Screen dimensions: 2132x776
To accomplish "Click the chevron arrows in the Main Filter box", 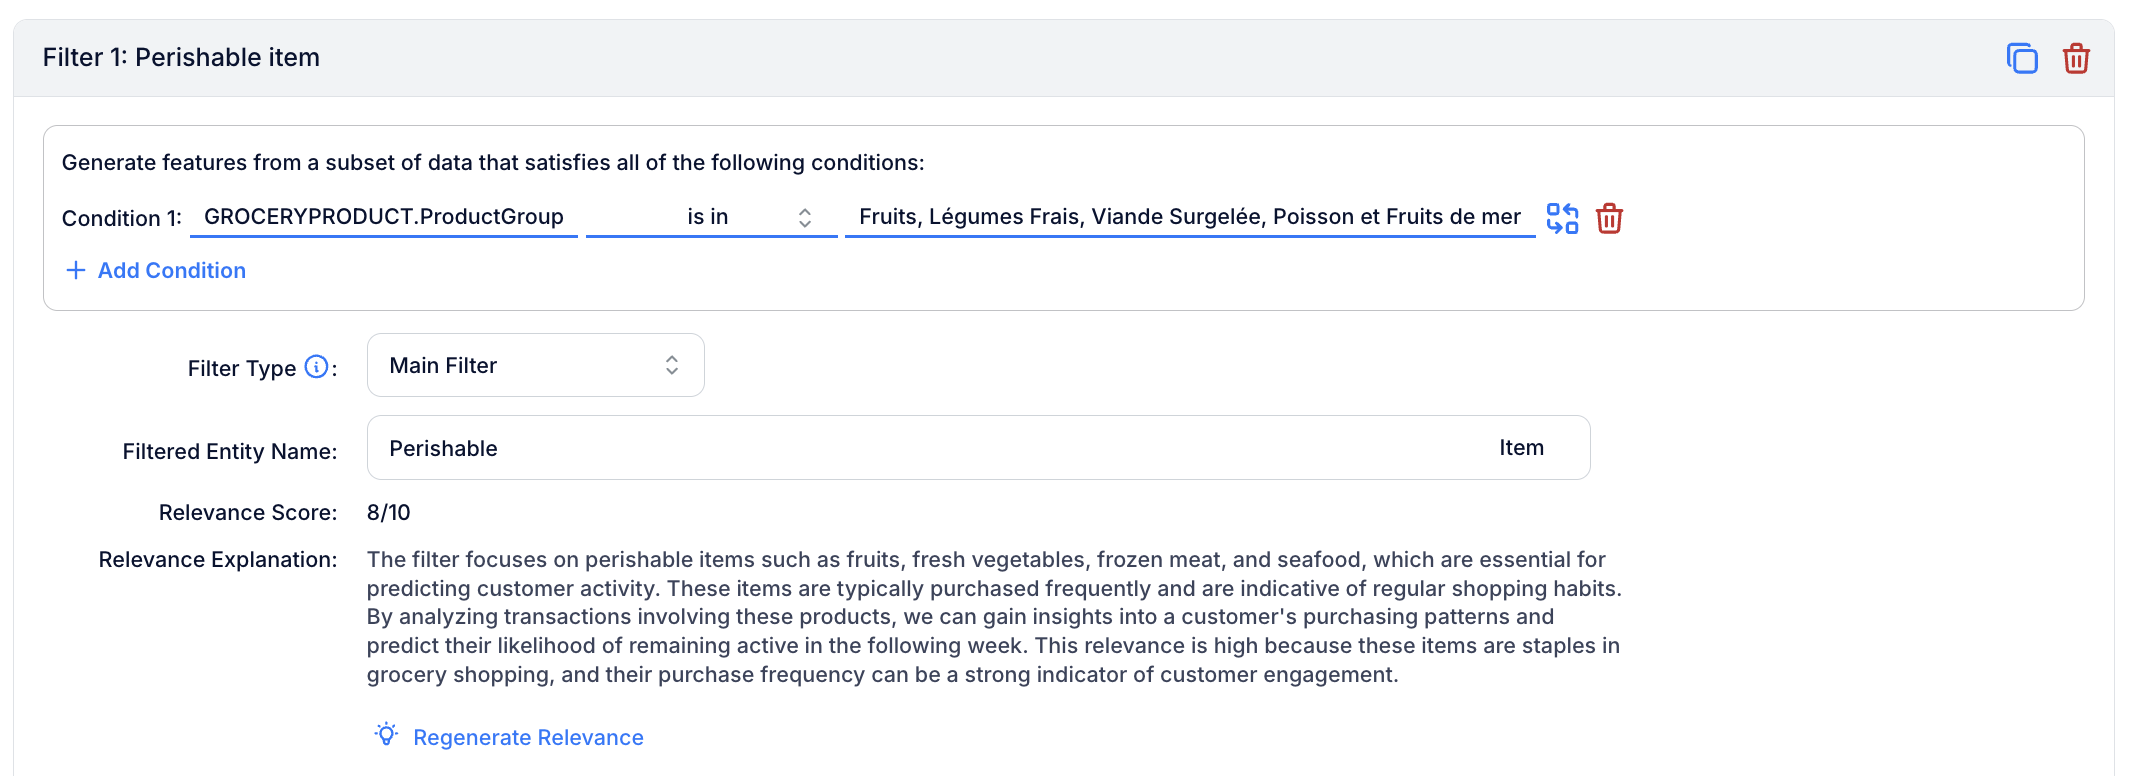I will (672, 365).
